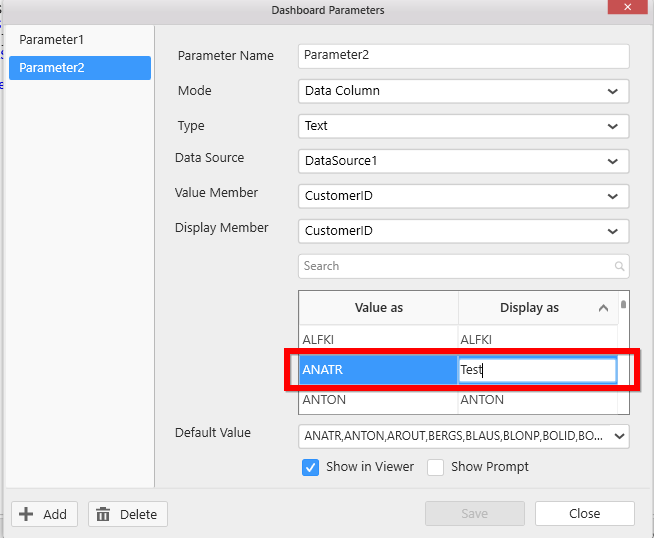This screenshot has height=538, width=654.
Task: Expand the Type dropdown
Action: tap(612, 126)
